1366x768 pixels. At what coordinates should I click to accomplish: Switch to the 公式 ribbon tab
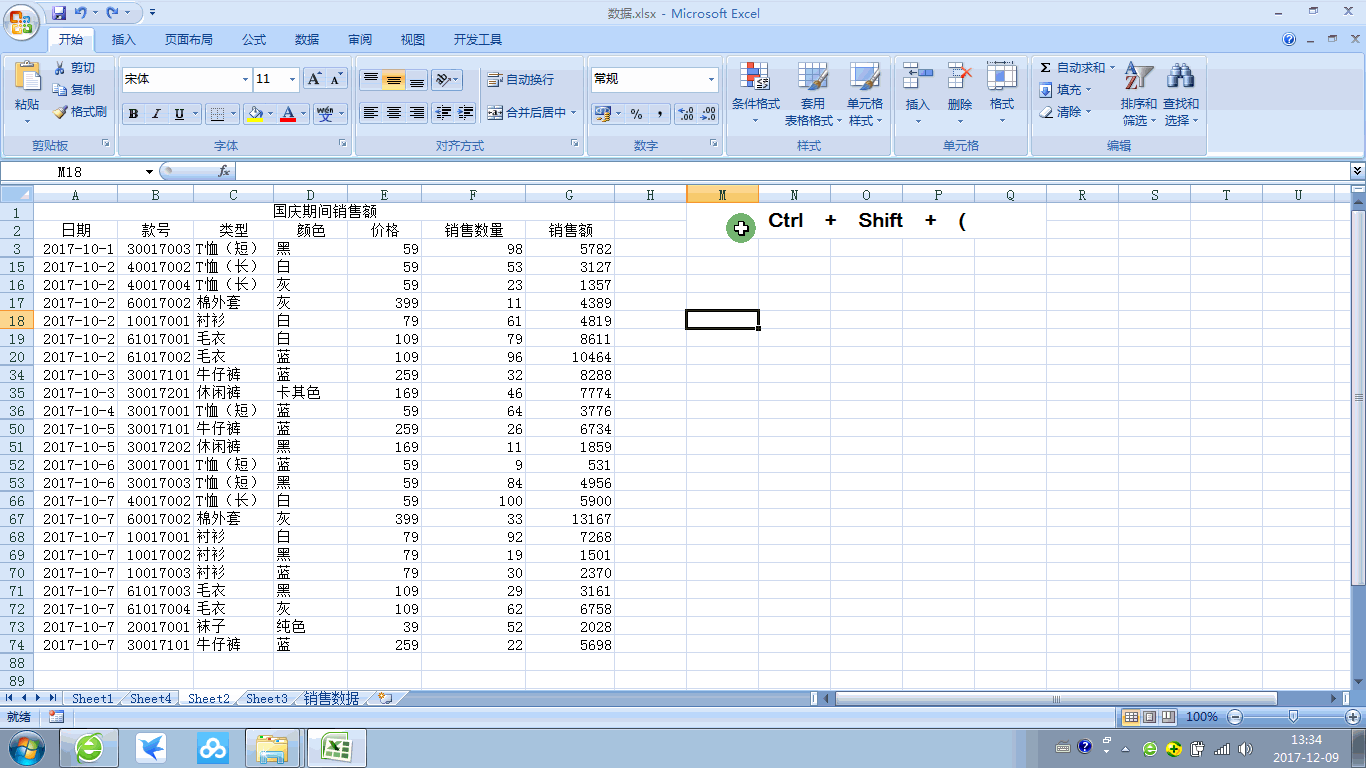(254, 40)
